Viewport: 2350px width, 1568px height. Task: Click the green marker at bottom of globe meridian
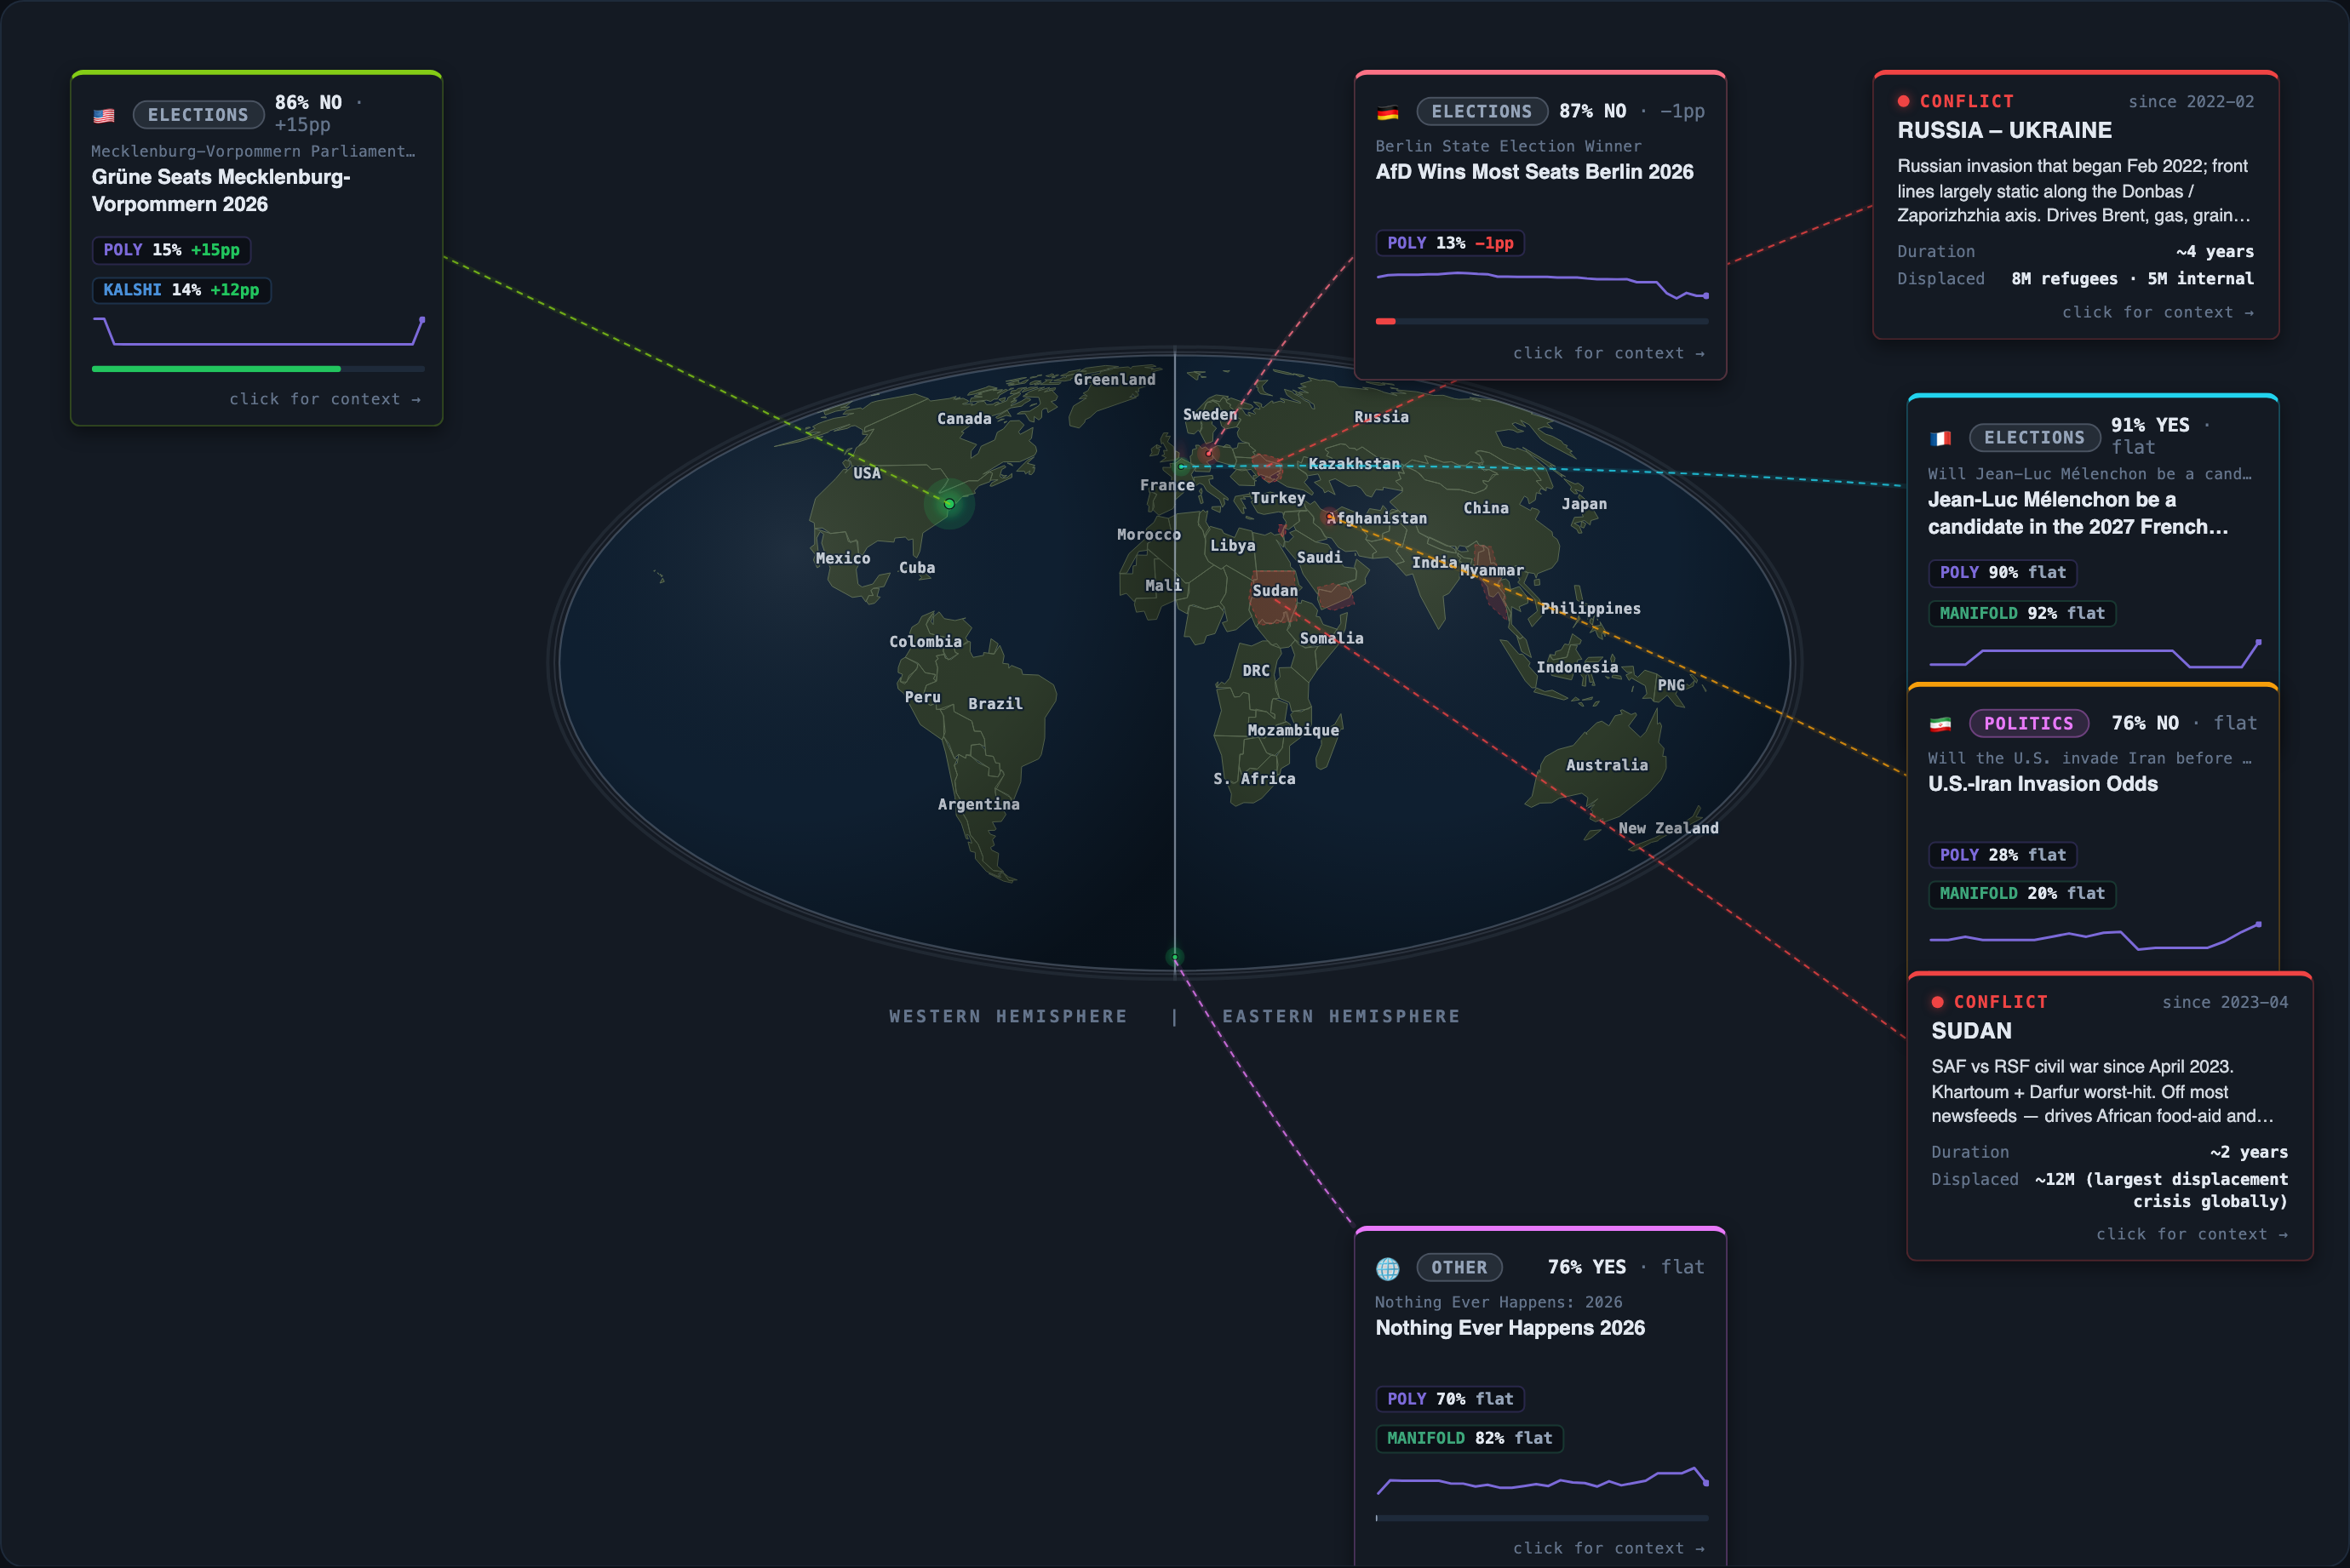pos(1175,957)
